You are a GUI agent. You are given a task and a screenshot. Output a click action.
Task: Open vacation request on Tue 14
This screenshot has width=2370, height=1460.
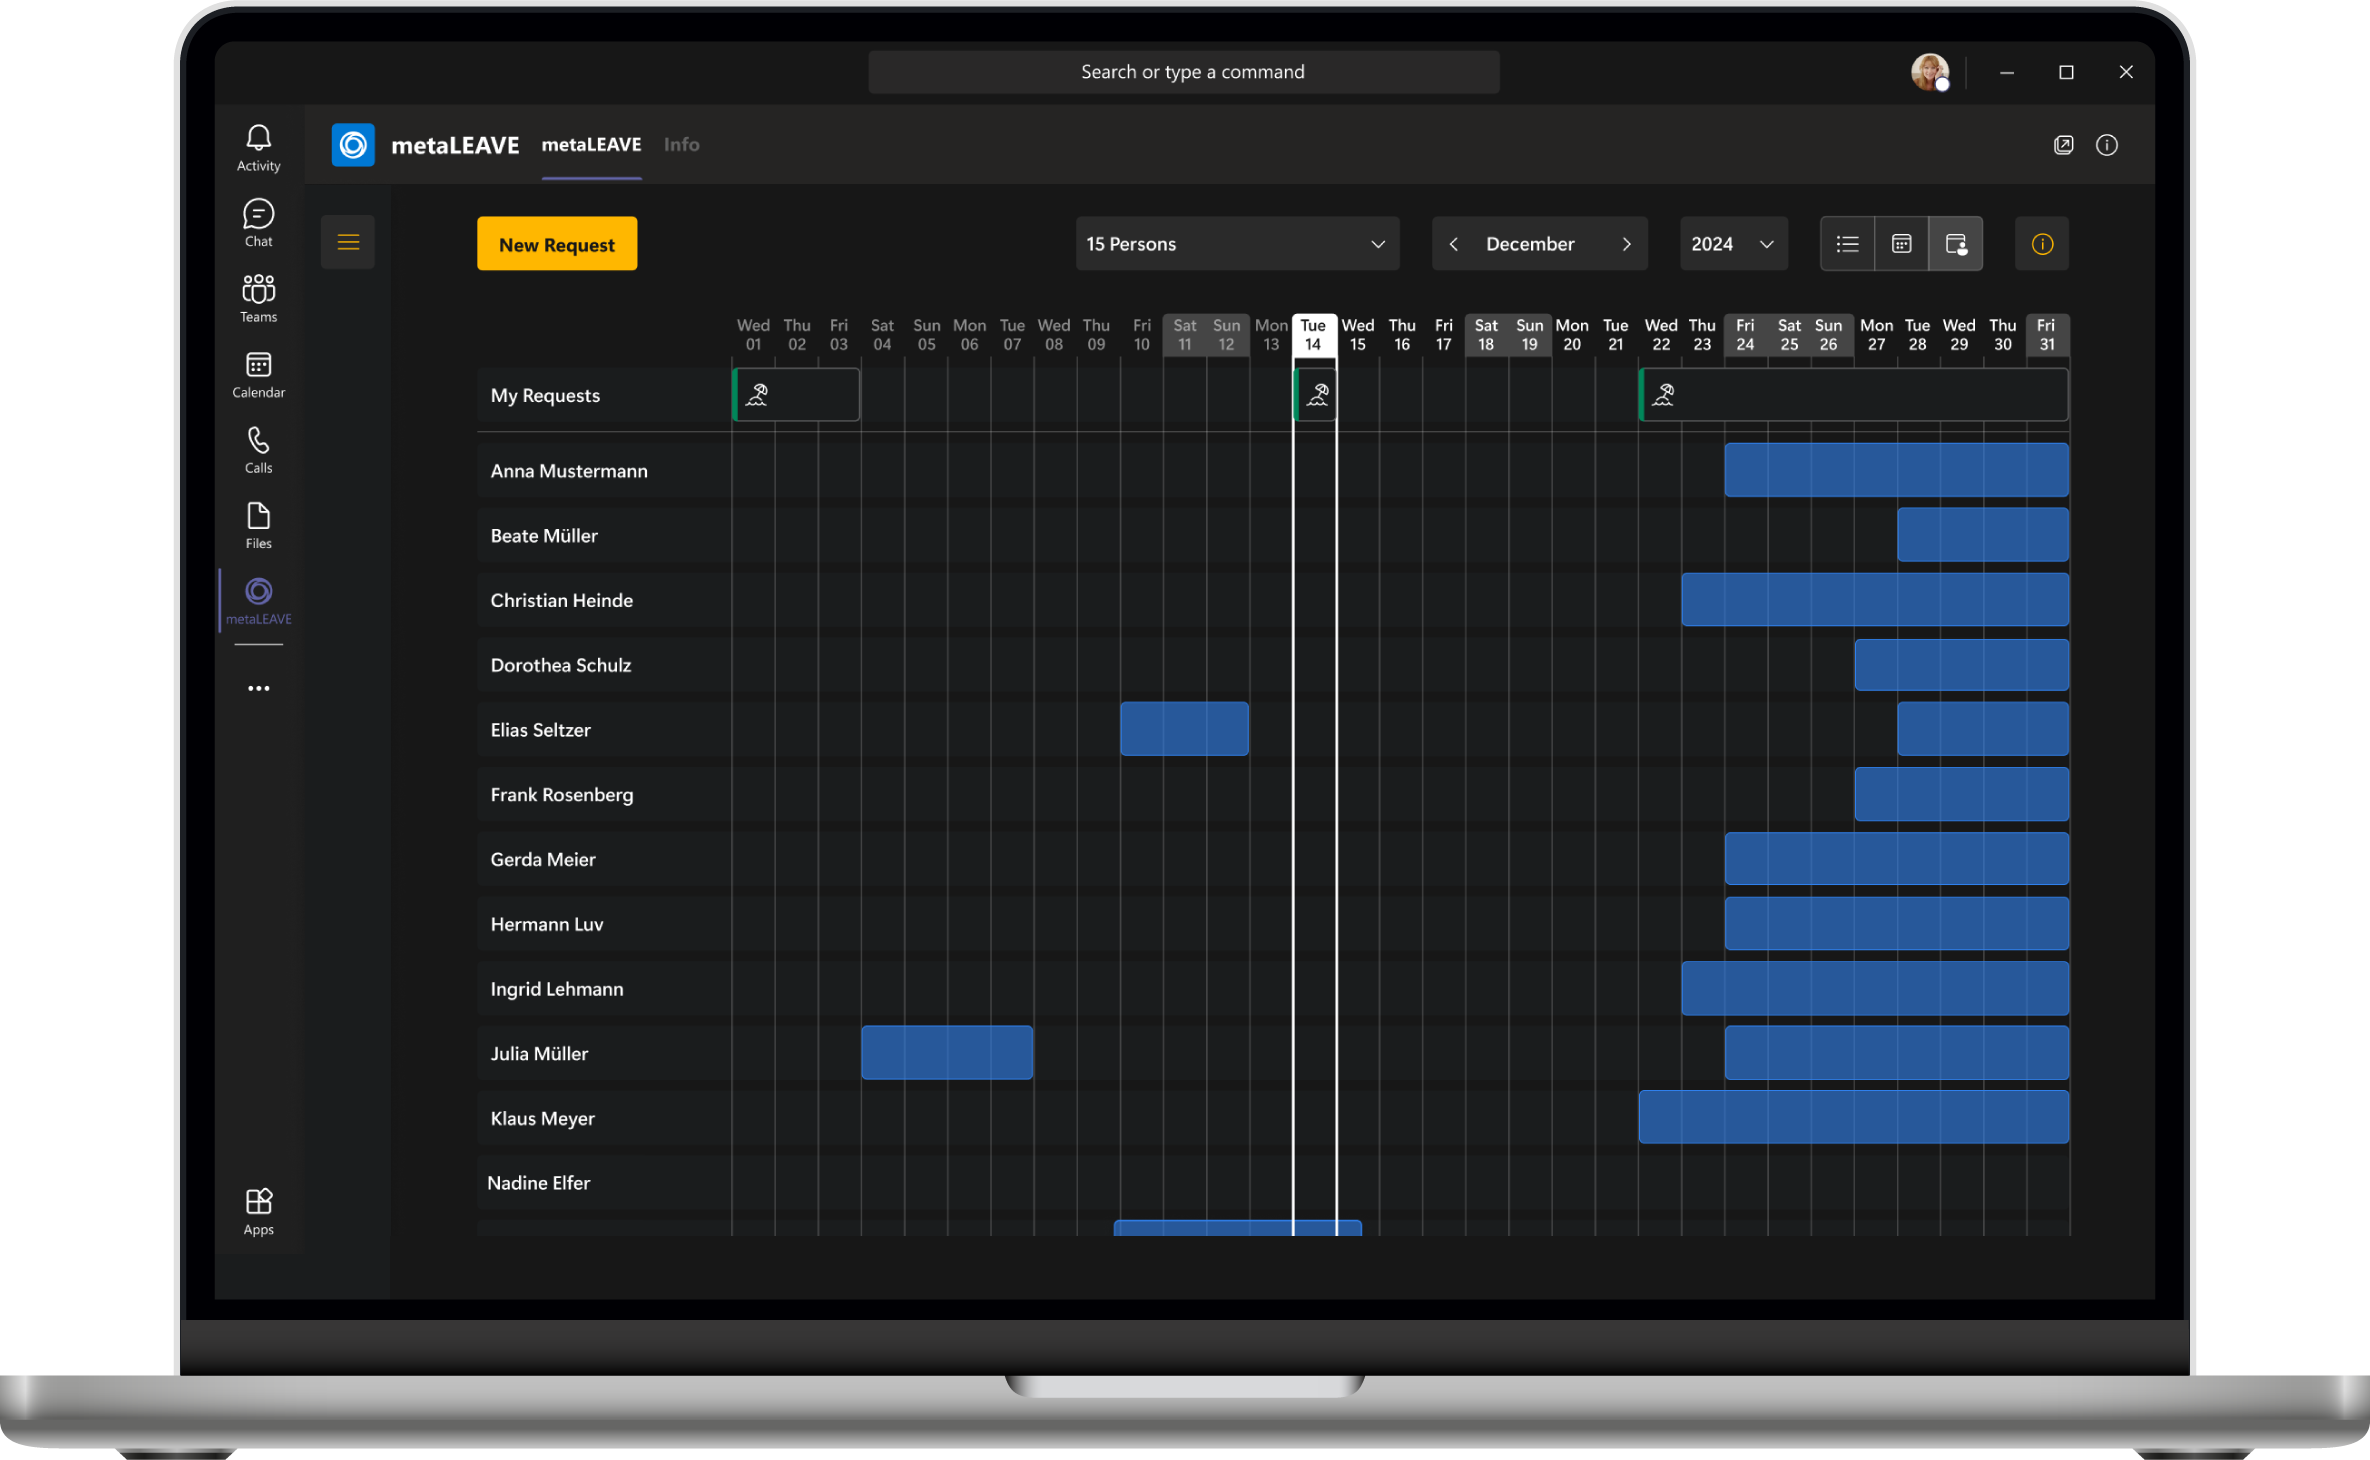[1315, 395]
